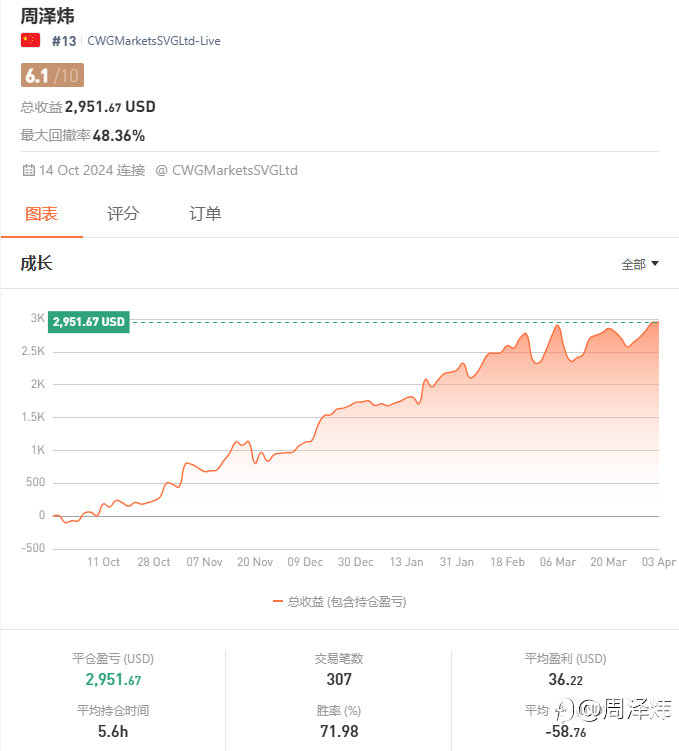Click the 6.1/10 score badge

click(52, 75)
